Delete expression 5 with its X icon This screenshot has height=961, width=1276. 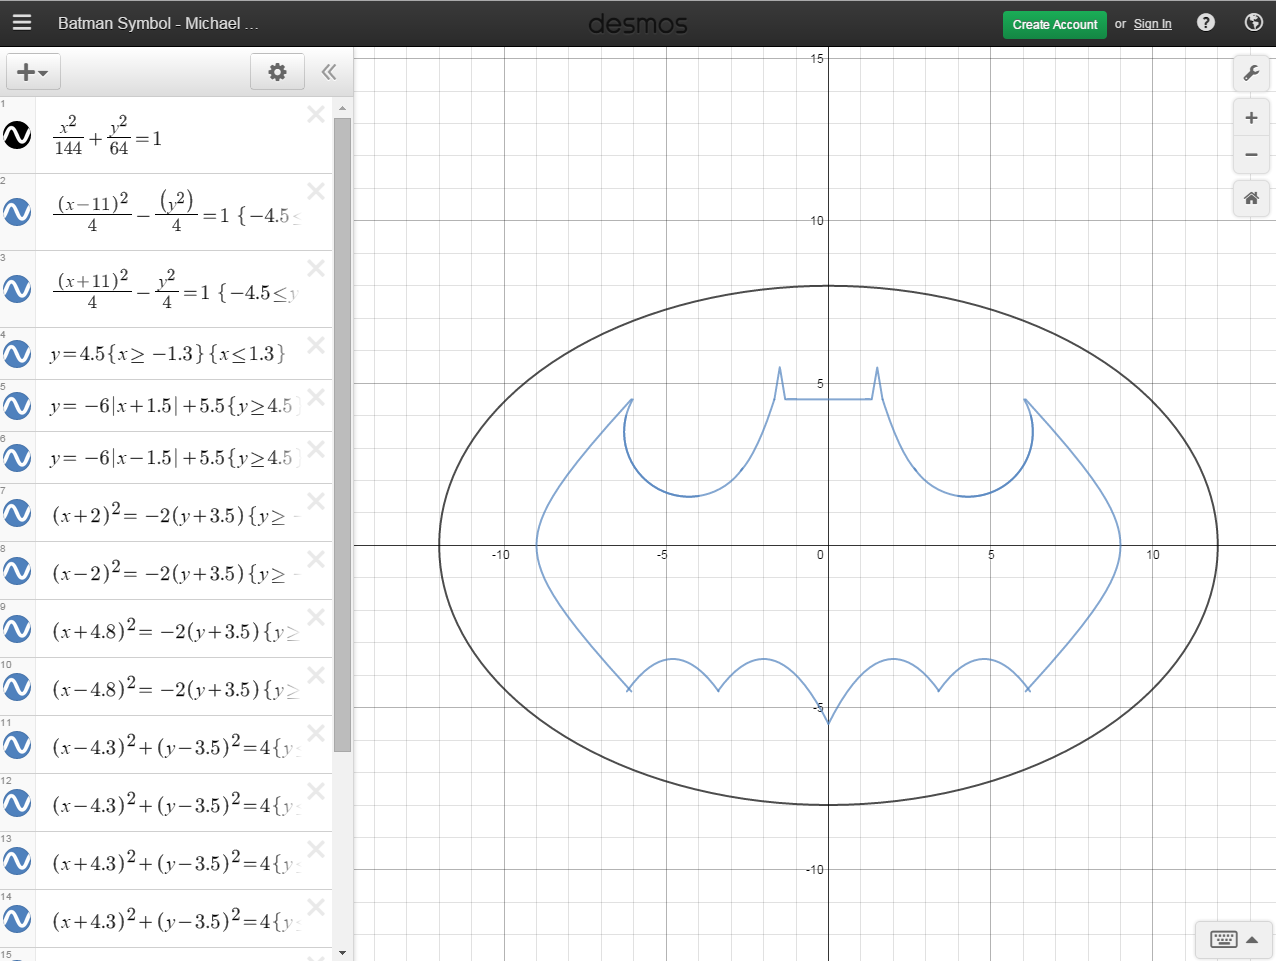(316, 397)
